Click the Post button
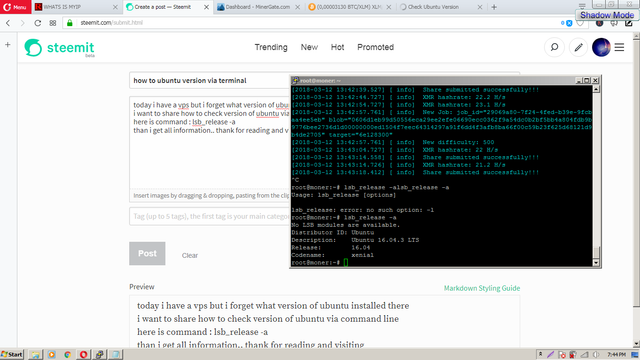Screen dimensions: 640x360 click(147, 253)
